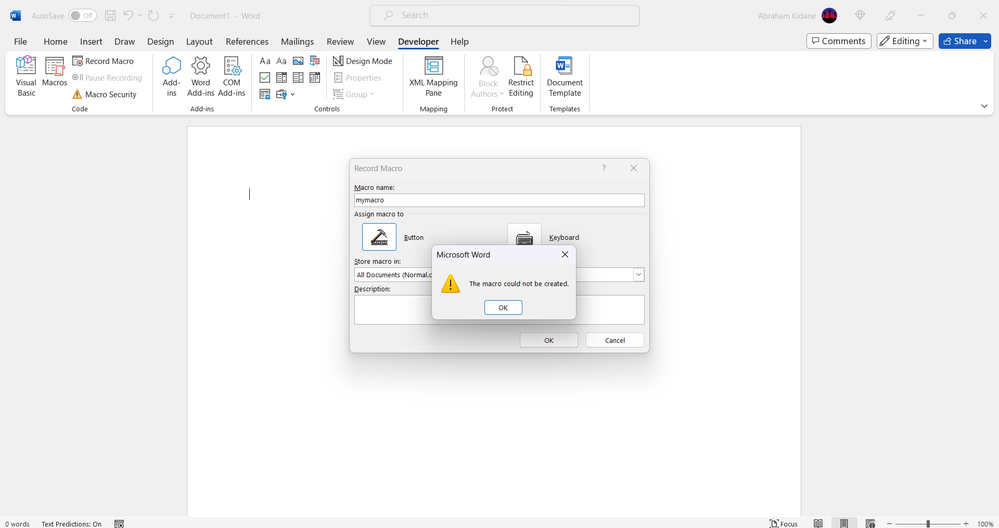Switch to the Mailings tab
Viewport: 999px width, 528px height.
coord(298,41)
